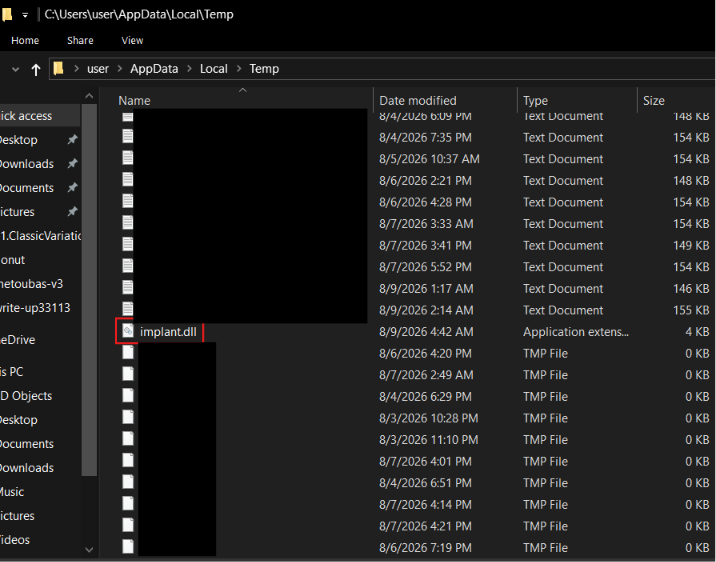Open Music under This PC
716x562 pixels.
click(12, 492)
